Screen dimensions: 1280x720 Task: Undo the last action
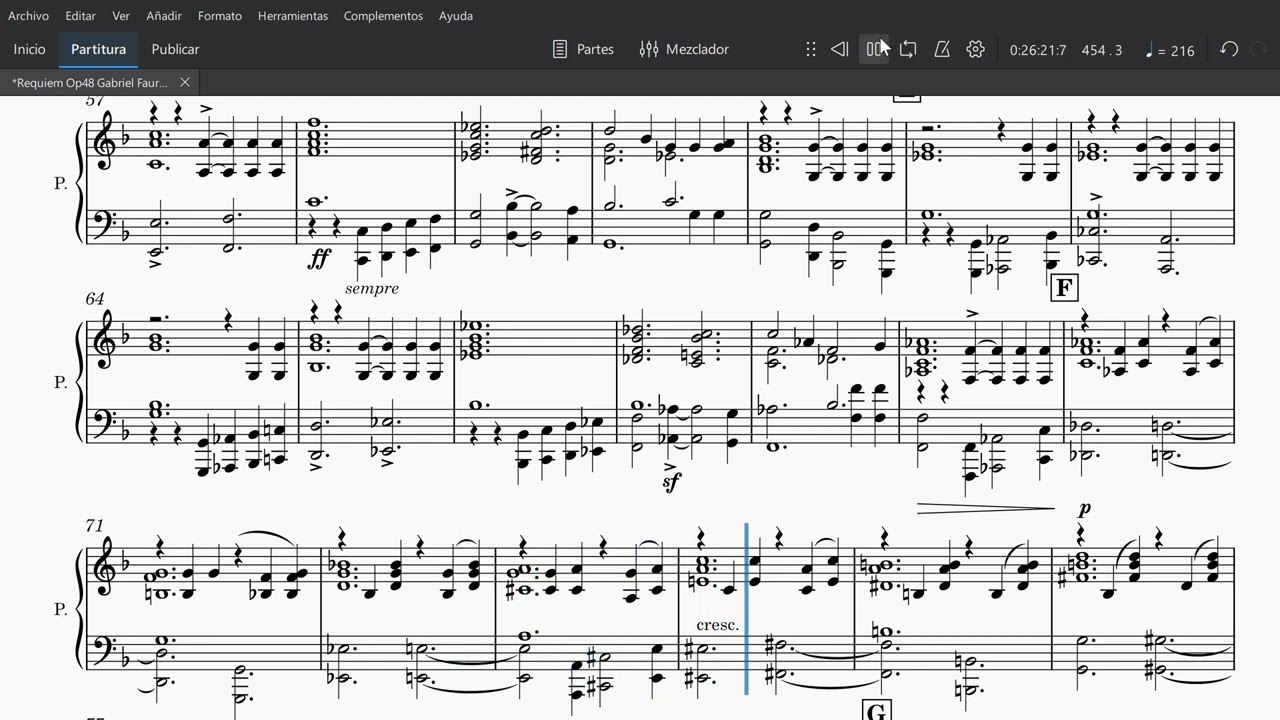pos(1229,49)
